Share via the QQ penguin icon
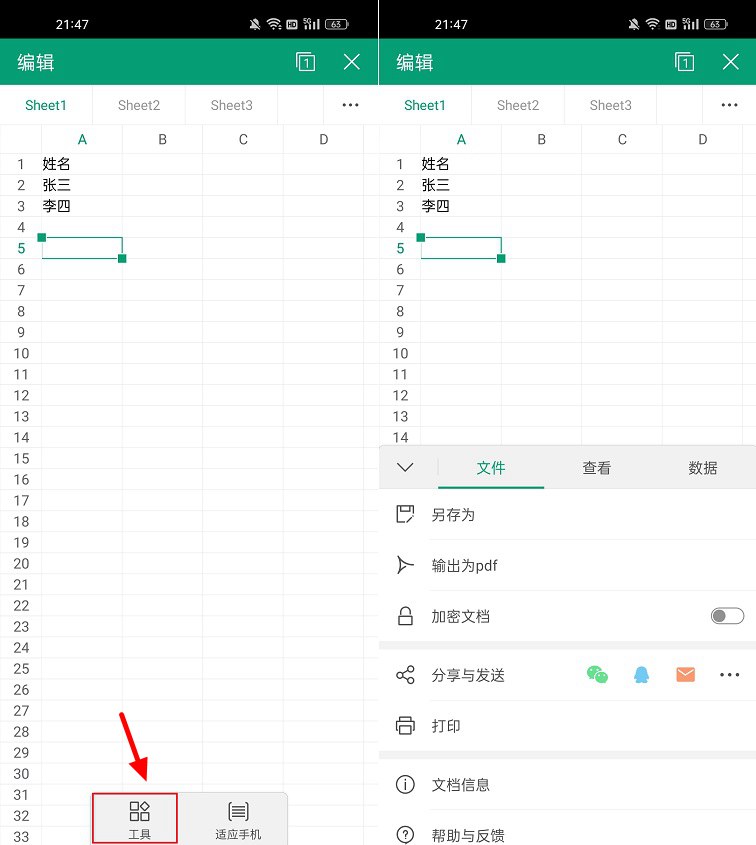Viewport: 756px width, 845px height. pos(641,675)
